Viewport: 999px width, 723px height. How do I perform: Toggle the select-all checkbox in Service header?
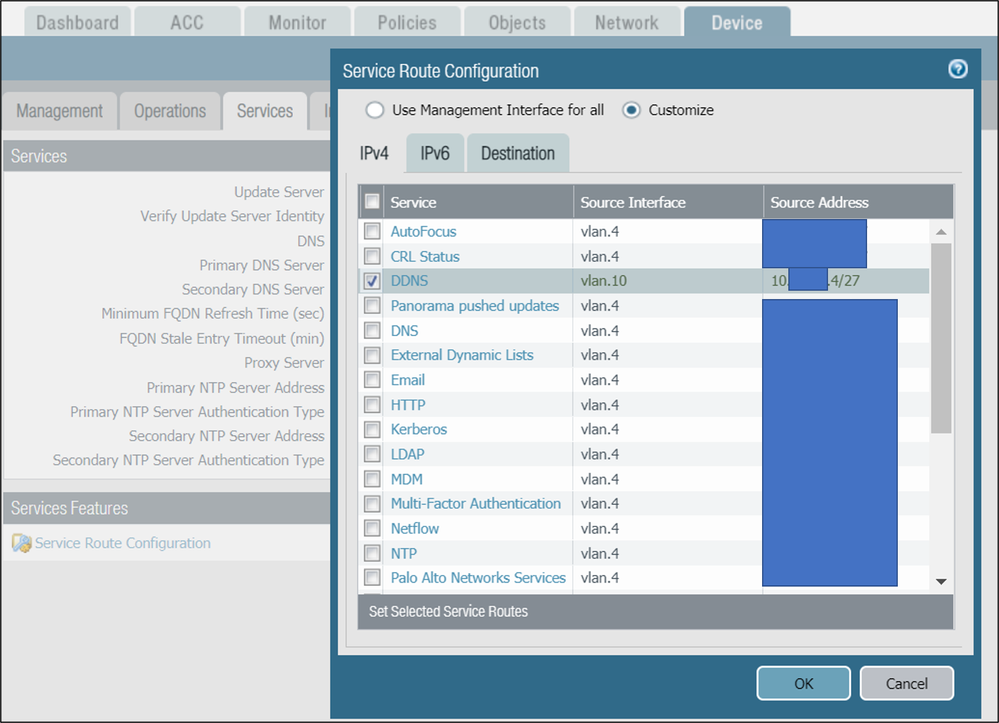pos(372,202)
